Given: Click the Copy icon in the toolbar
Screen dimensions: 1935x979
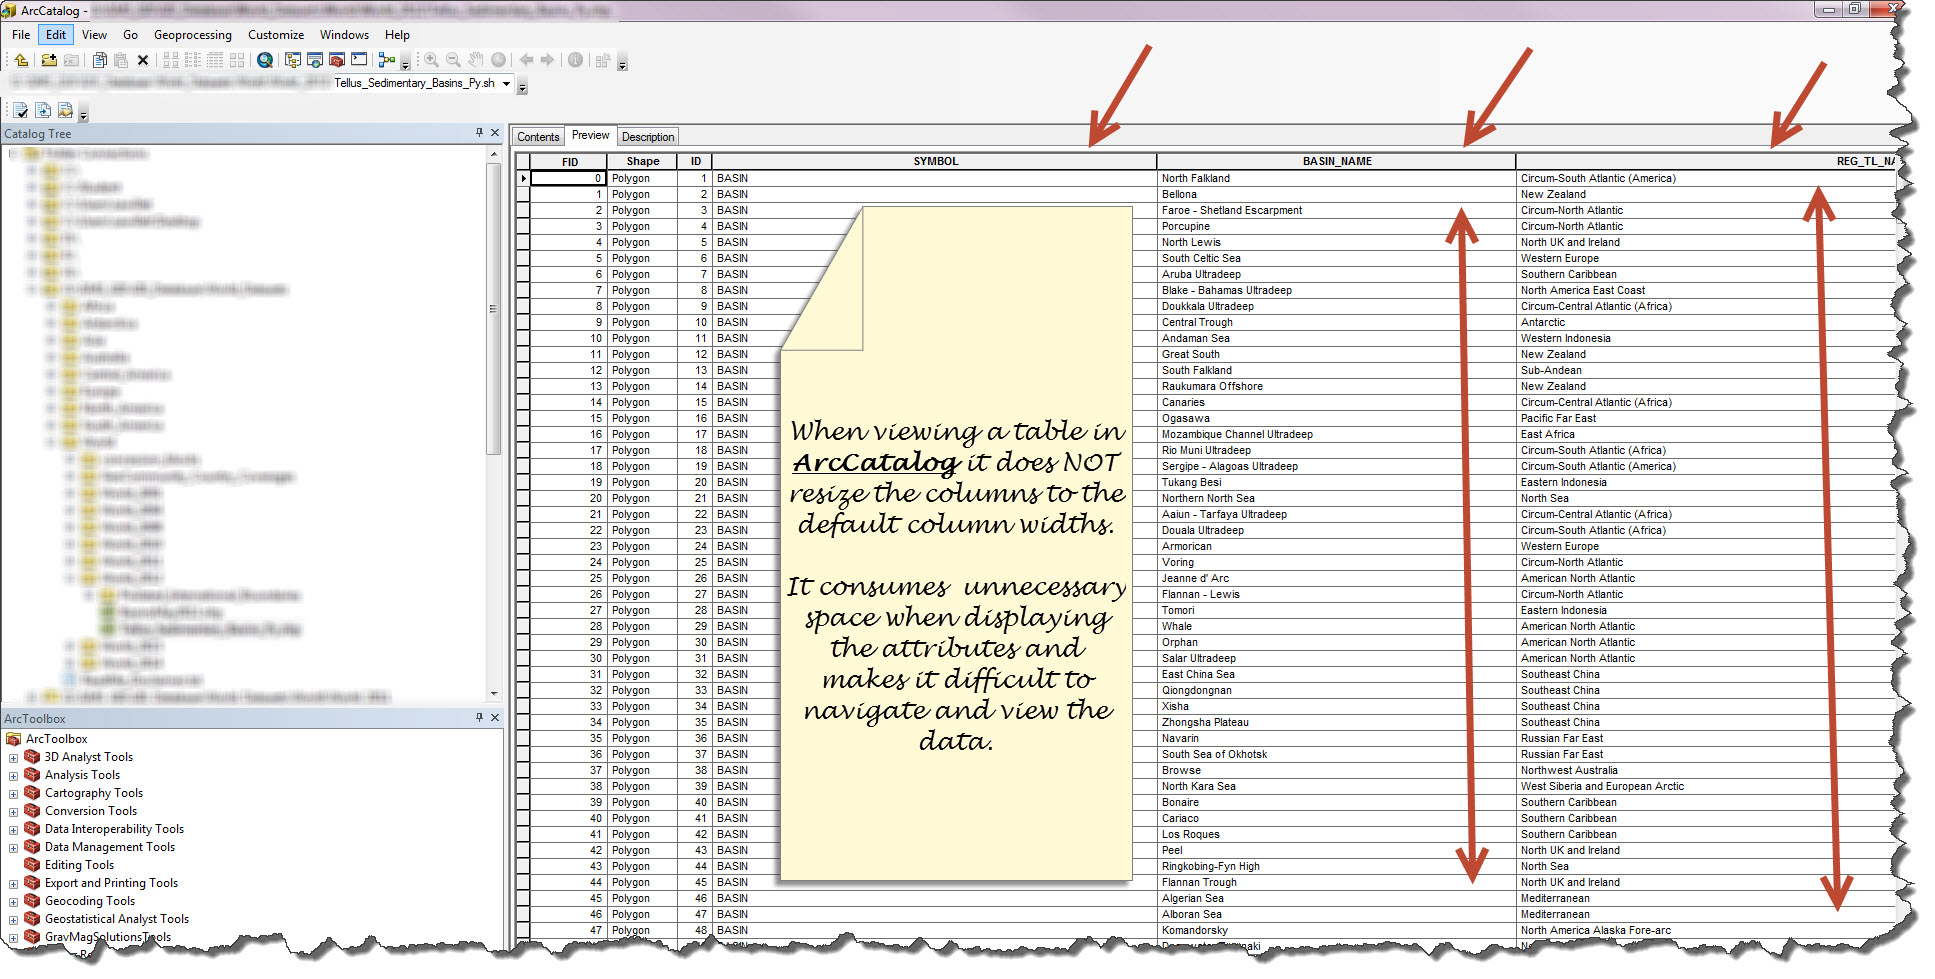Looking at the screenshot, I should pos(99,60).
